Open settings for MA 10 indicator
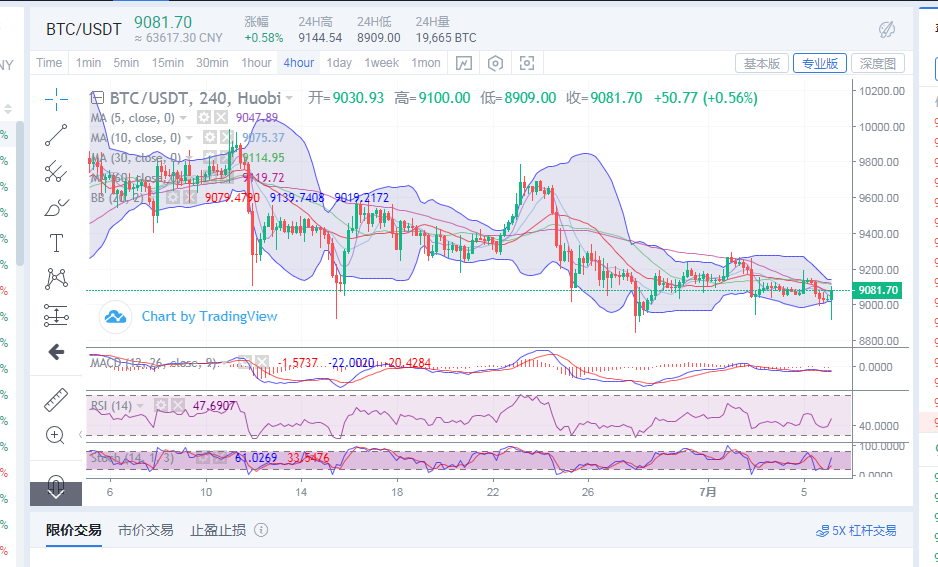The image size is (938, 567). click(209, 138)
